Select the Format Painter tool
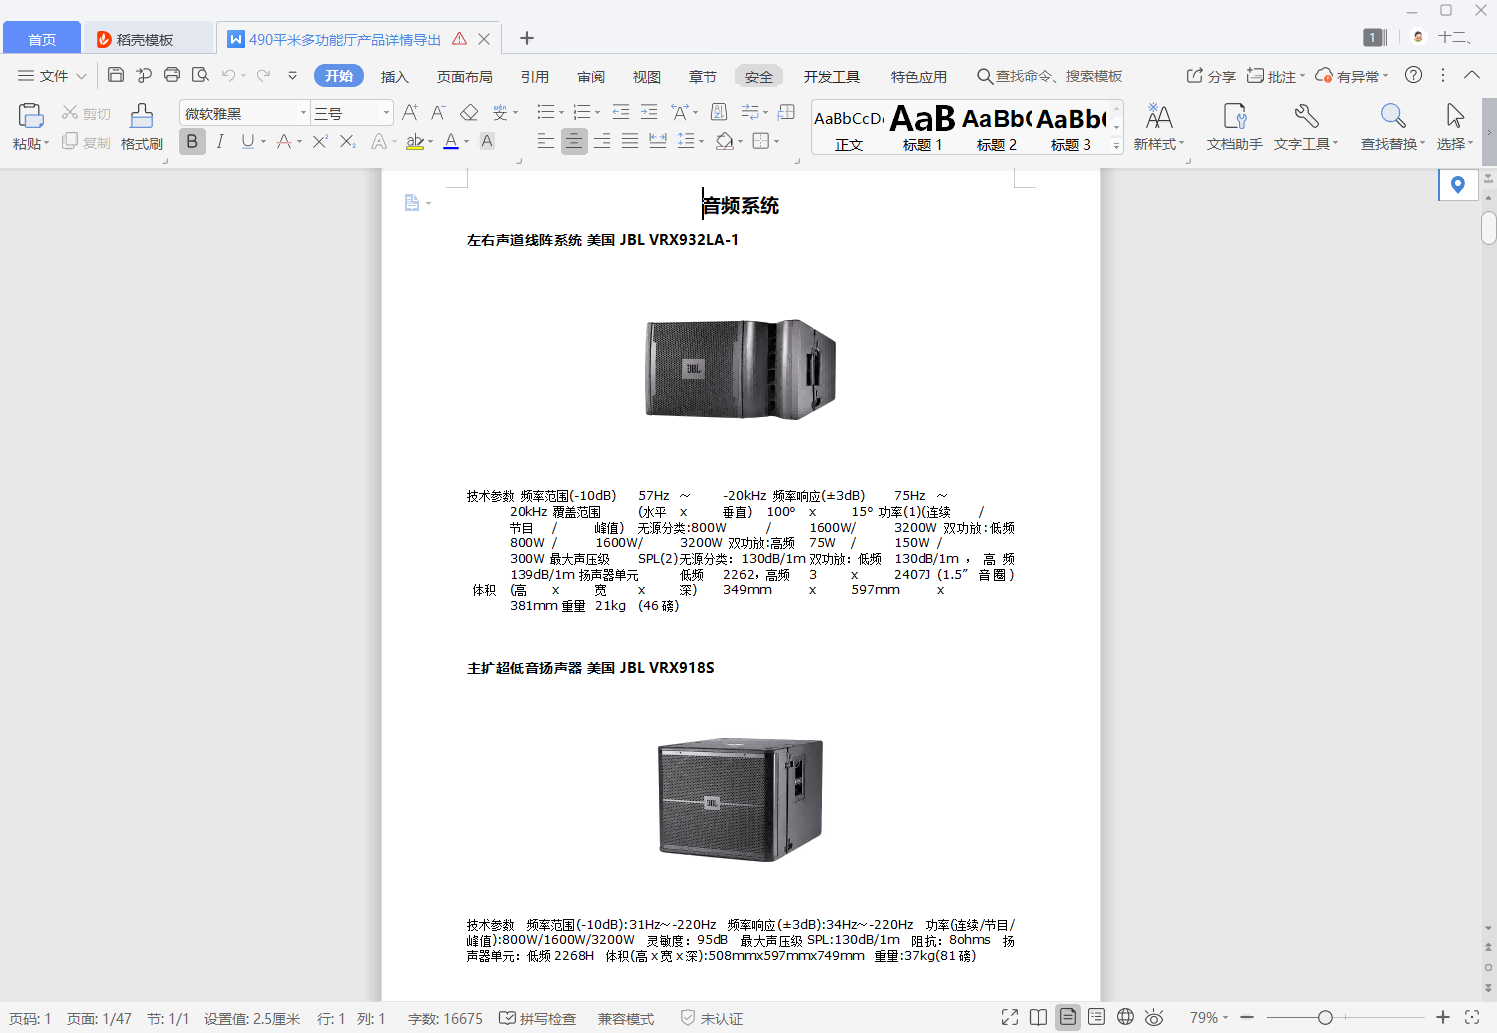This screenshot has width=1497, height=1033. coord(140,125)
